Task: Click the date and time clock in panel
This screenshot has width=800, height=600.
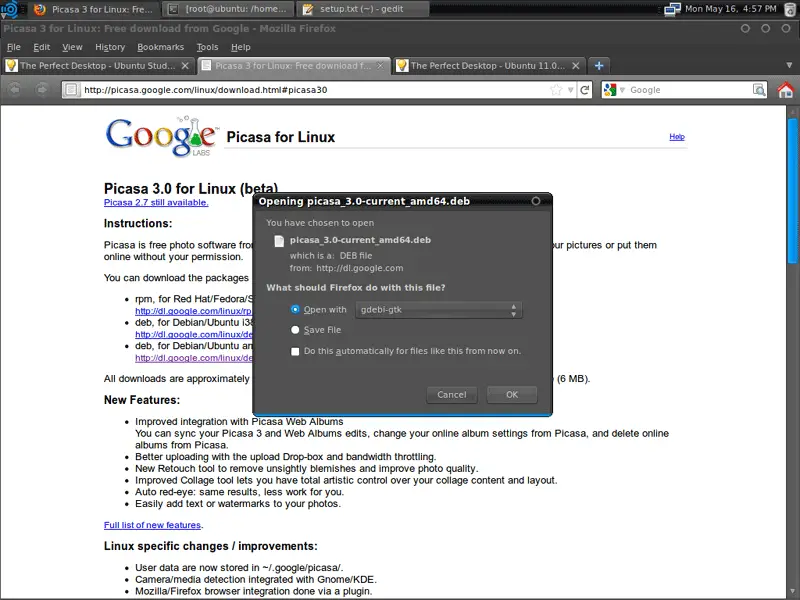Action: tap(731, 9)
